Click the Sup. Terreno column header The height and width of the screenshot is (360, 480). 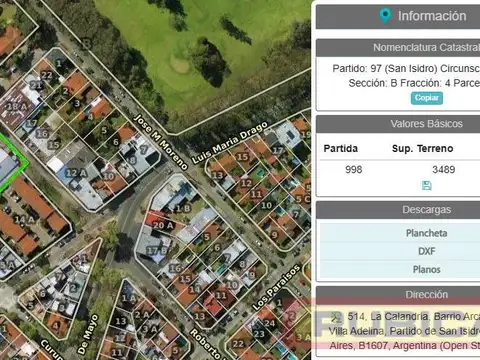[x=423, y=148]
